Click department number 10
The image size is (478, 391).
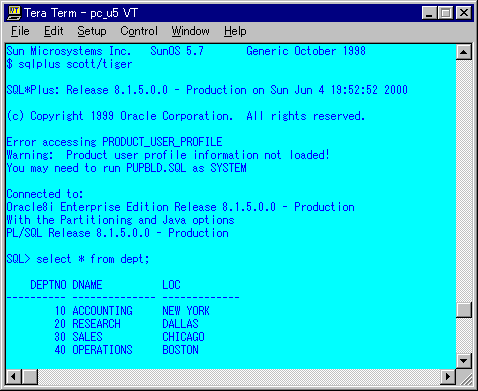click(60, 311)
